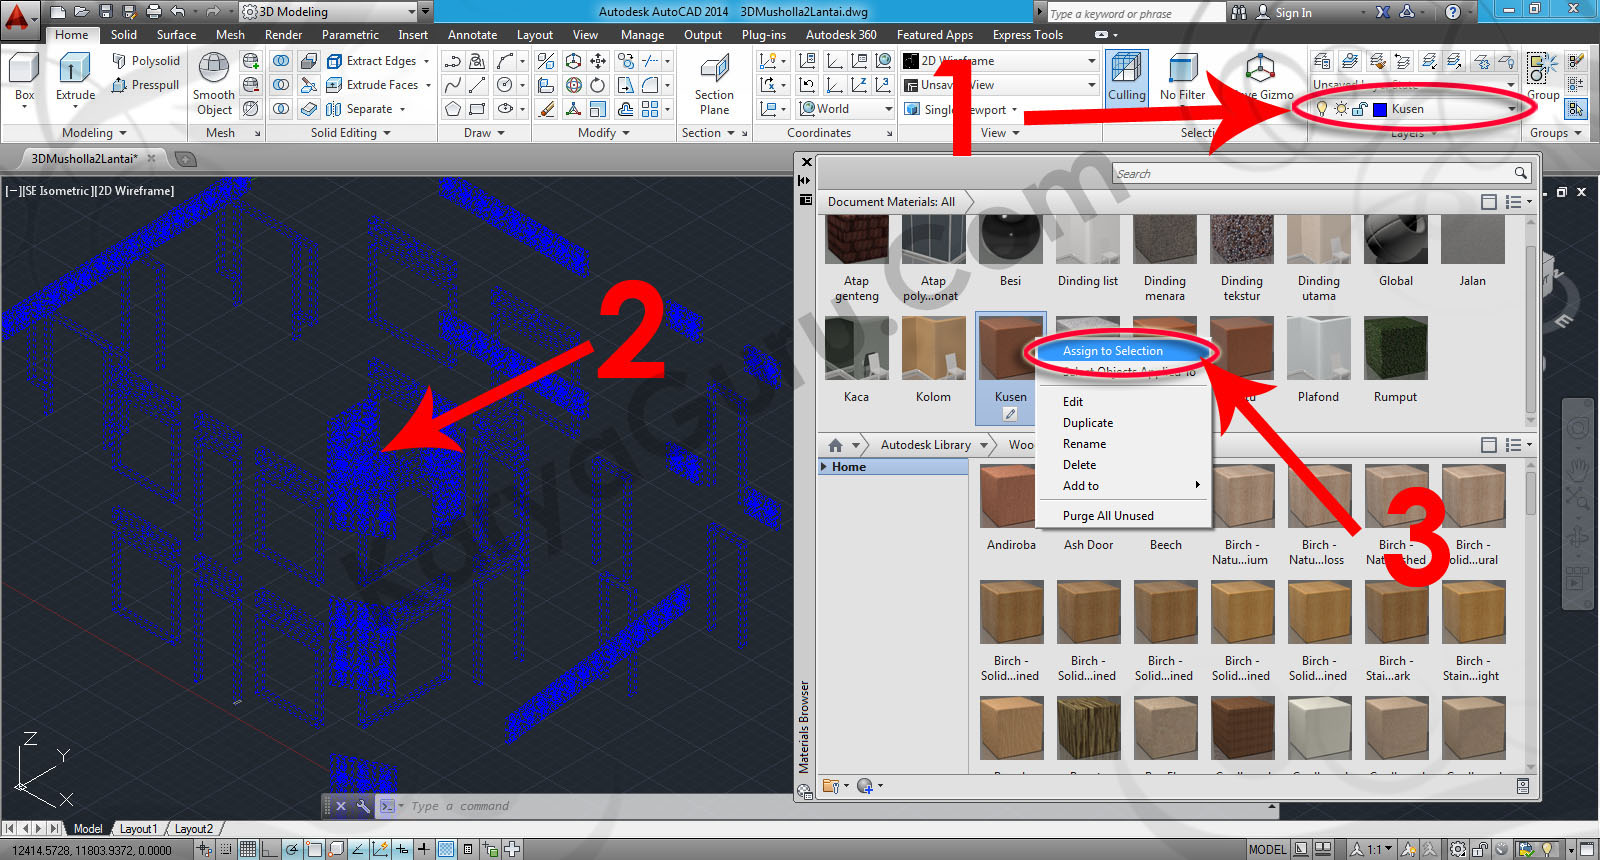Activate the Presspull tool
Viewport: 1600px width, 860px height.
pos(146,85)
